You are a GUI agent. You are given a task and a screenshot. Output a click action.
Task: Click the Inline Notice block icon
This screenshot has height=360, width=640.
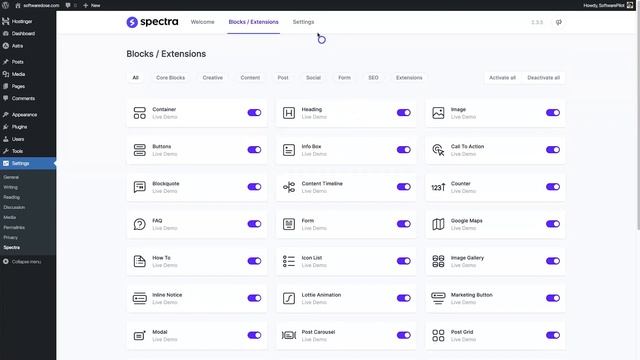140,298
